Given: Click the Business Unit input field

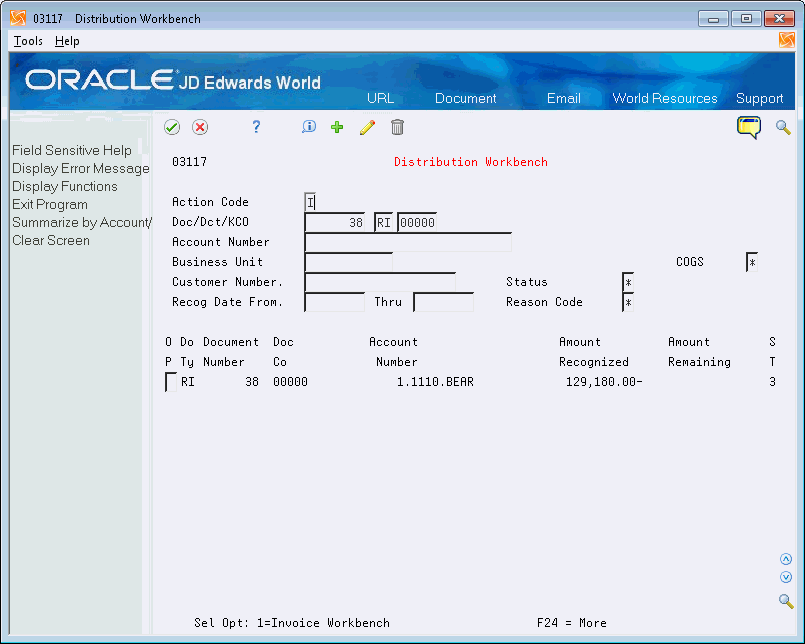Looking at the screenshot, I should click(349, 262).
